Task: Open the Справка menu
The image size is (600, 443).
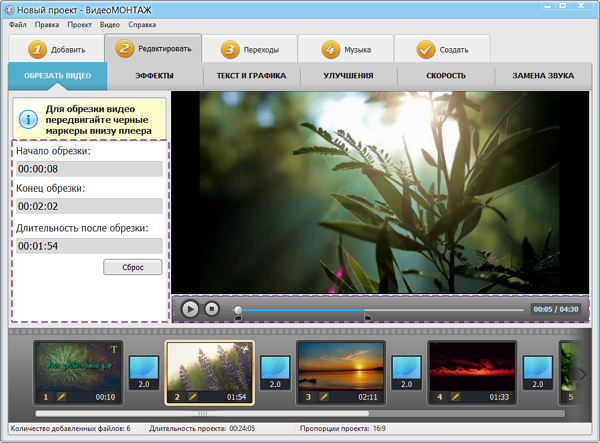Action: (142, 24)
